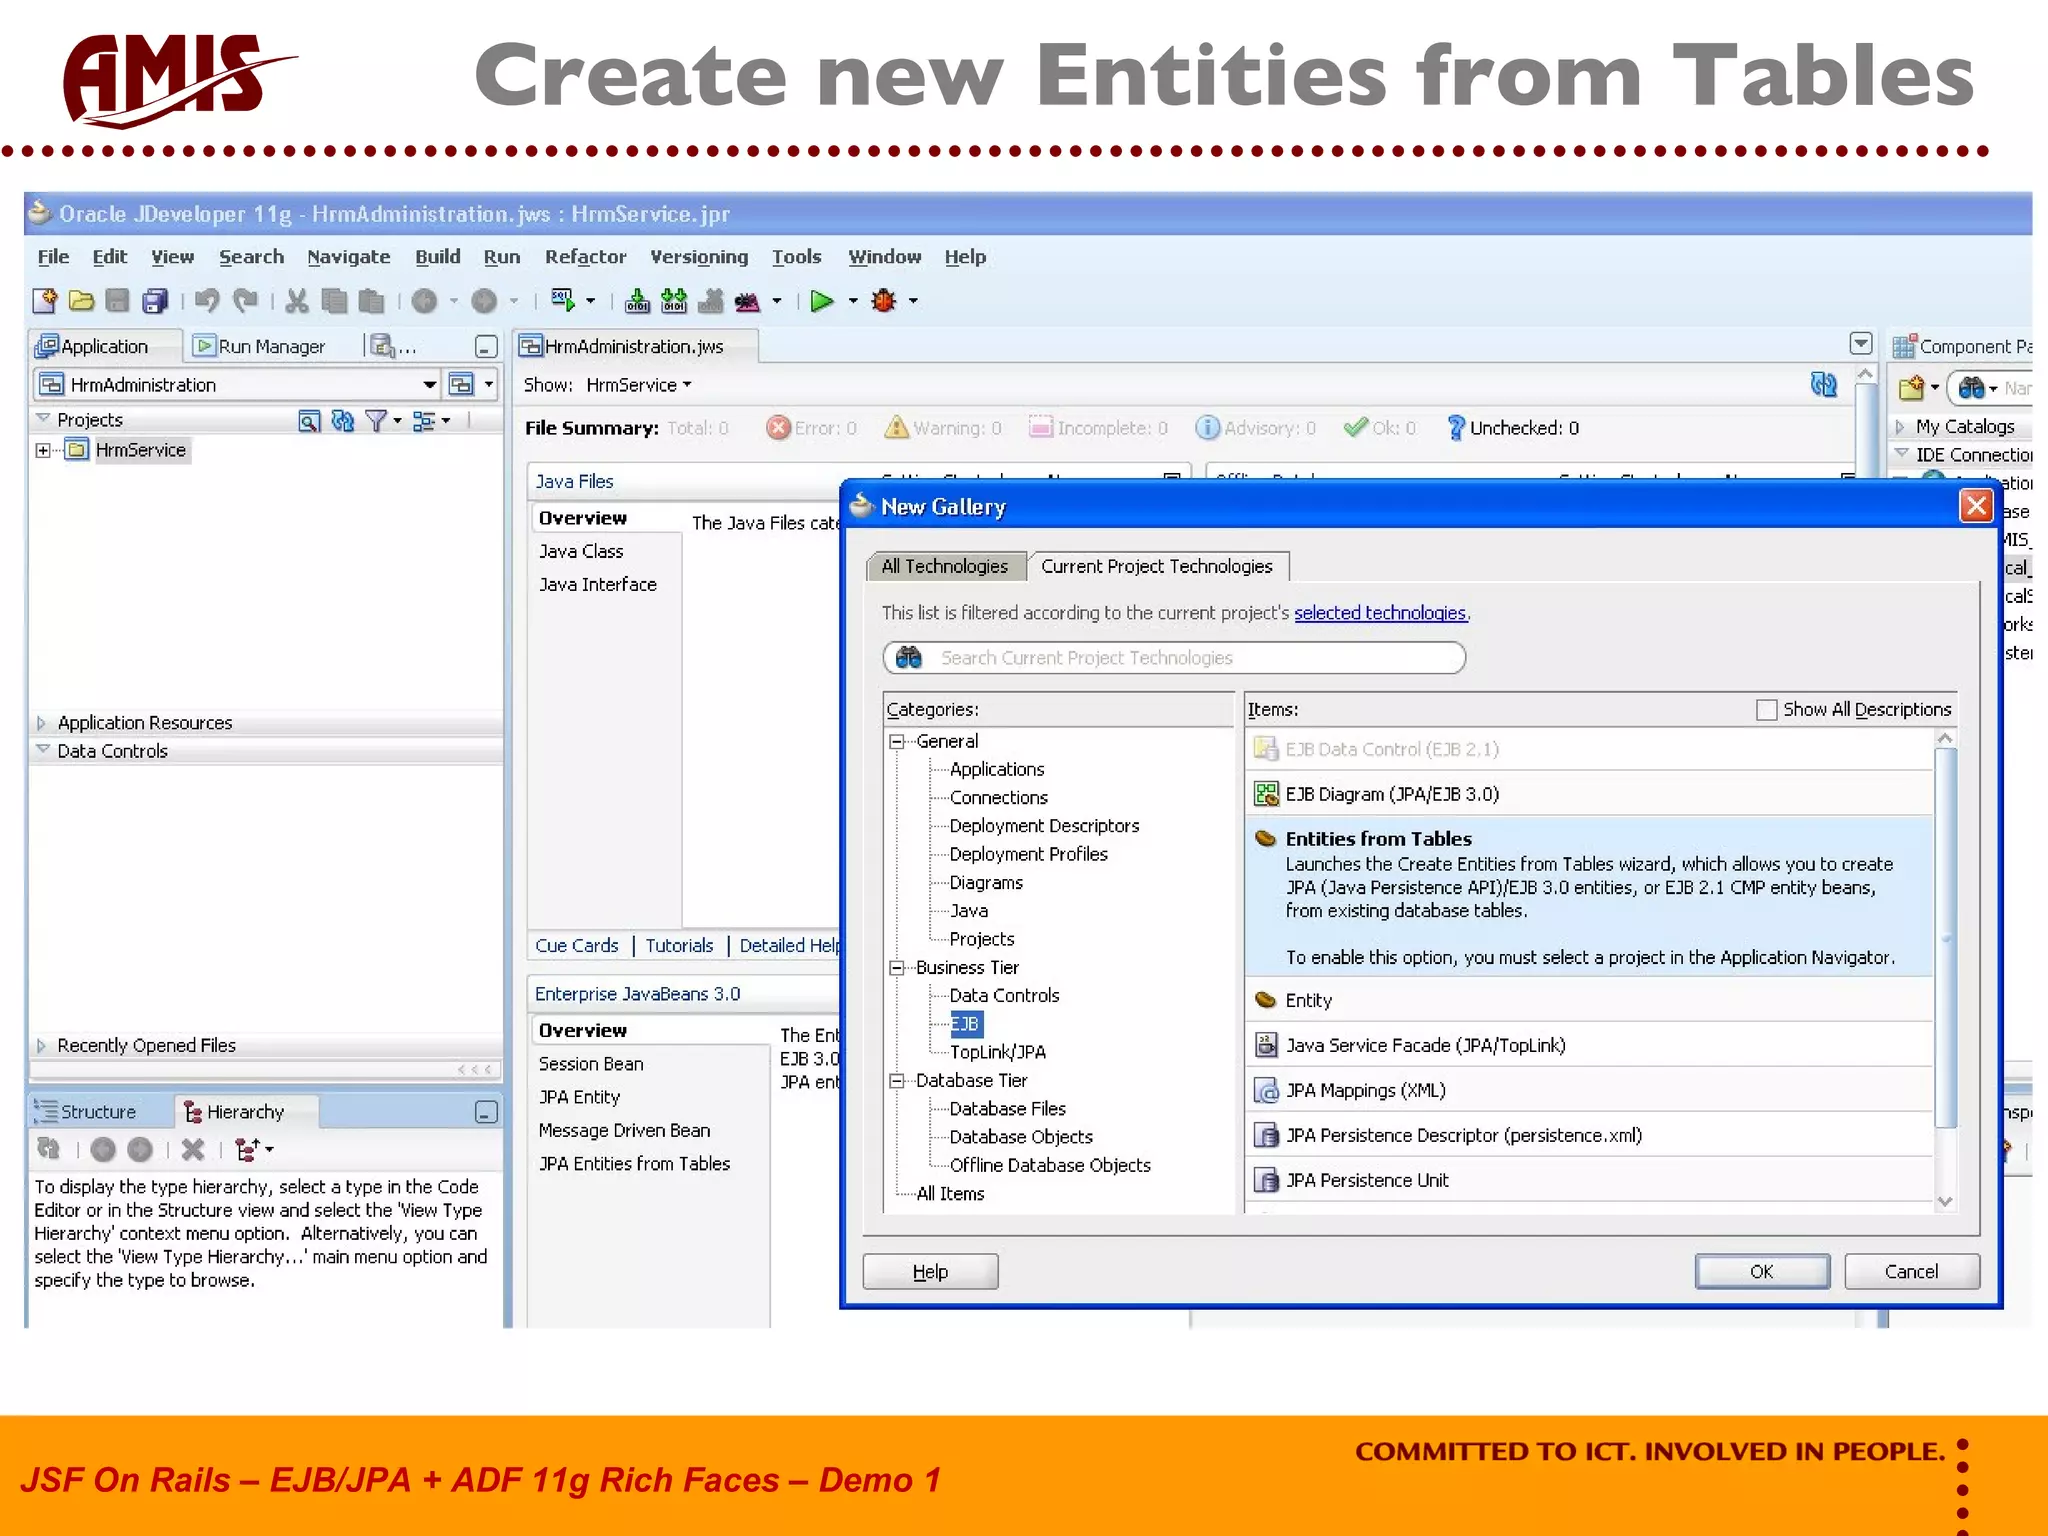Click the Make project build icon
The image size is (2048, 1536).
click(637, 300)
